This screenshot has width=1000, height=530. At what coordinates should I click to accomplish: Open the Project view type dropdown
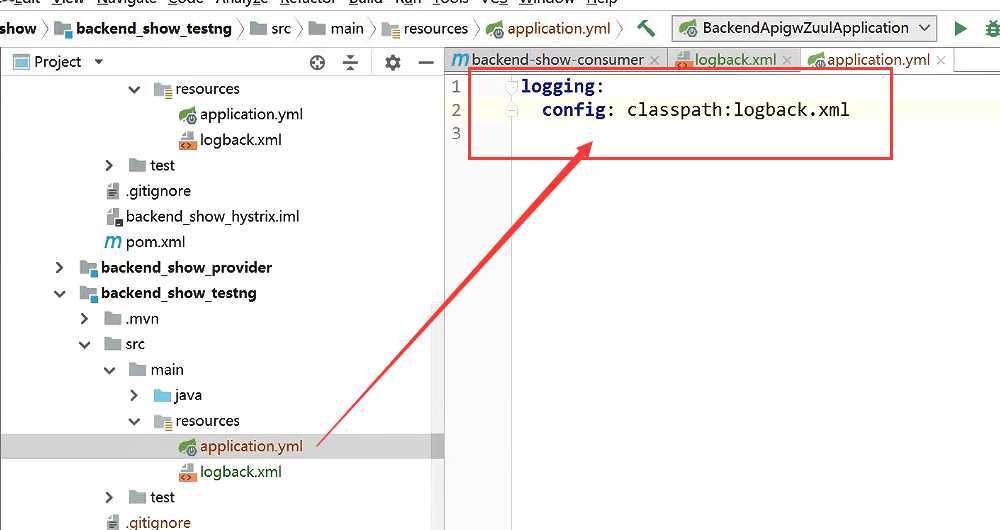(x=98, y=62)
